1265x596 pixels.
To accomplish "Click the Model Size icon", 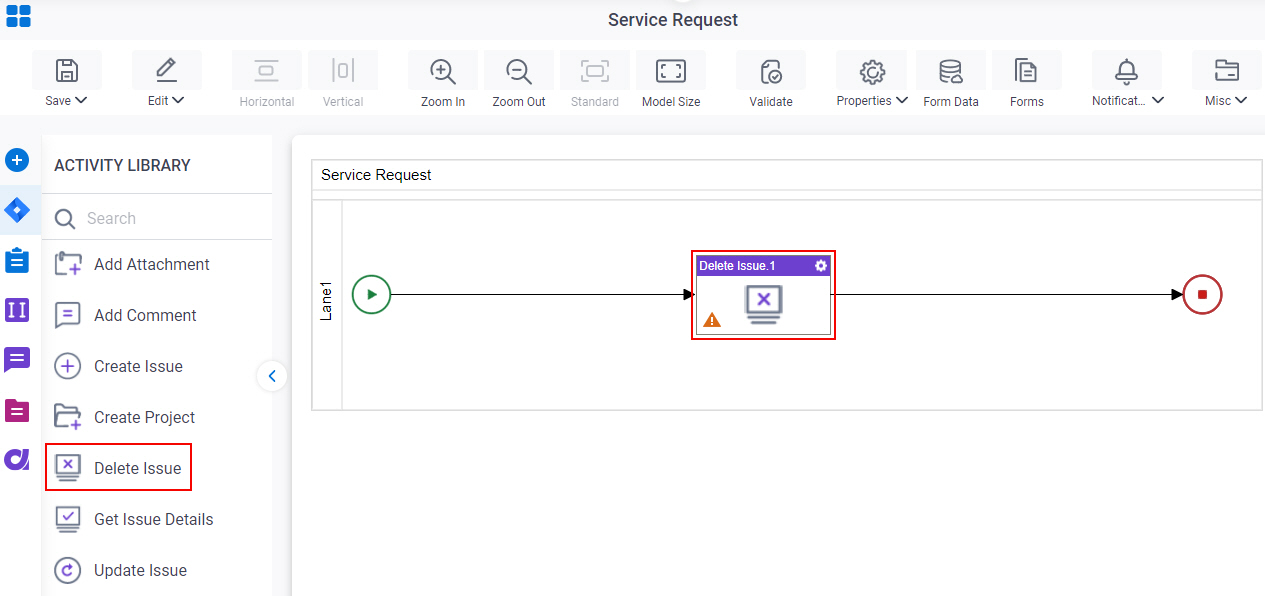I will click(670, 71).
